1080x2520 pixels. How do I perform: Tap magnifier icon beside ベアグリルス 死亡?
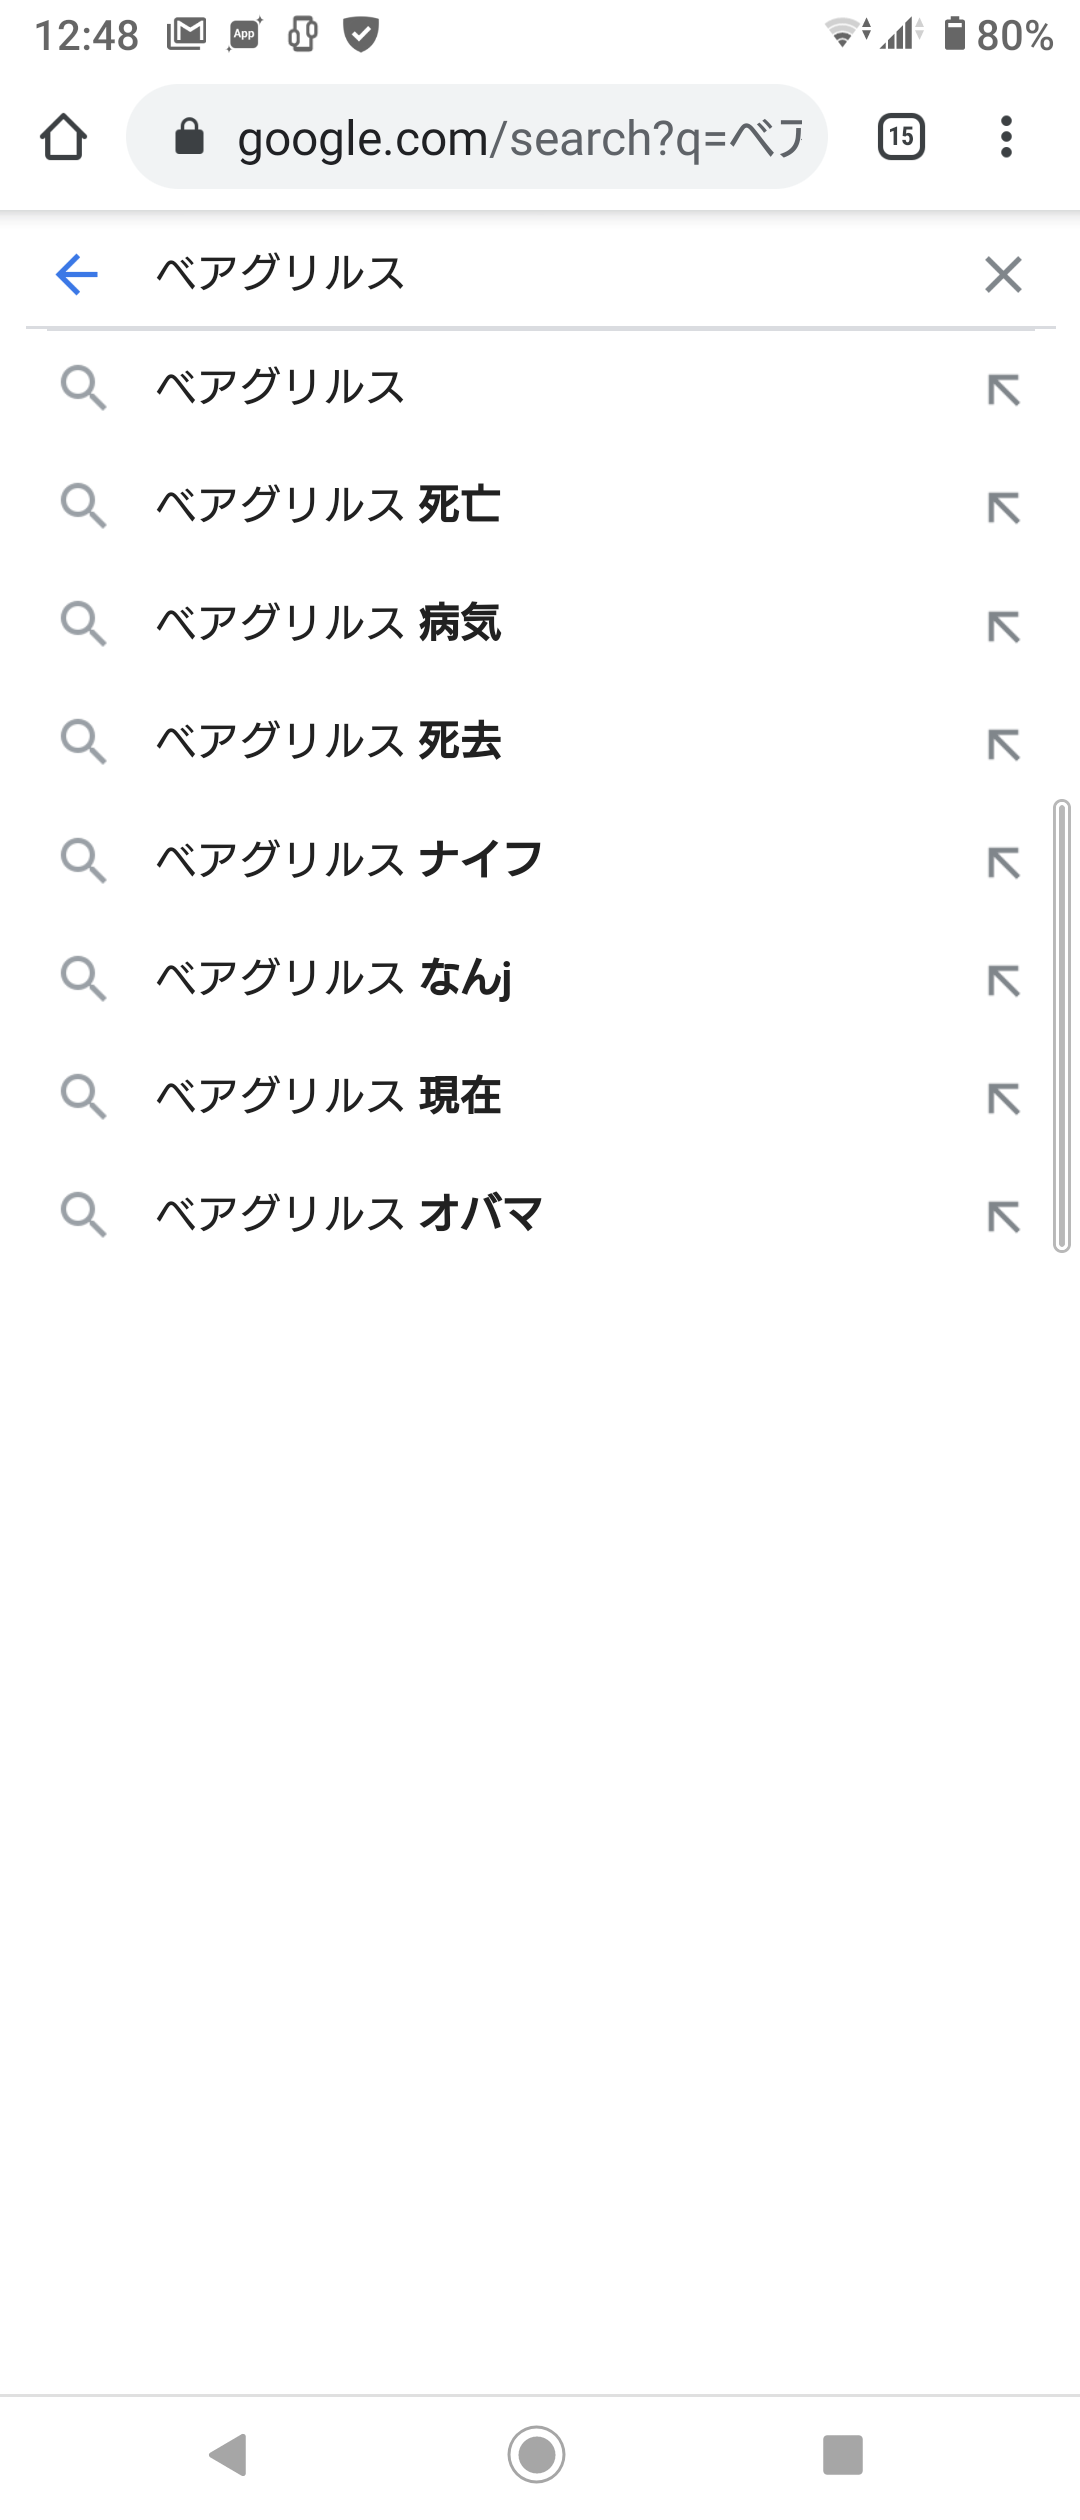pos(83,506)
